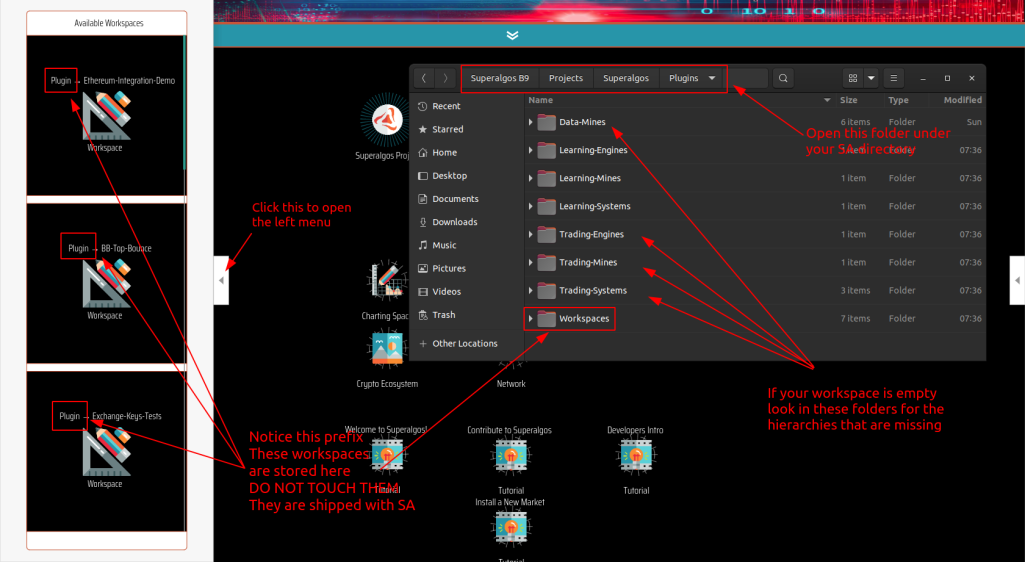1025x562 pixels.
Task: Click the Network label on the canvas
Action: pos(511,384)
